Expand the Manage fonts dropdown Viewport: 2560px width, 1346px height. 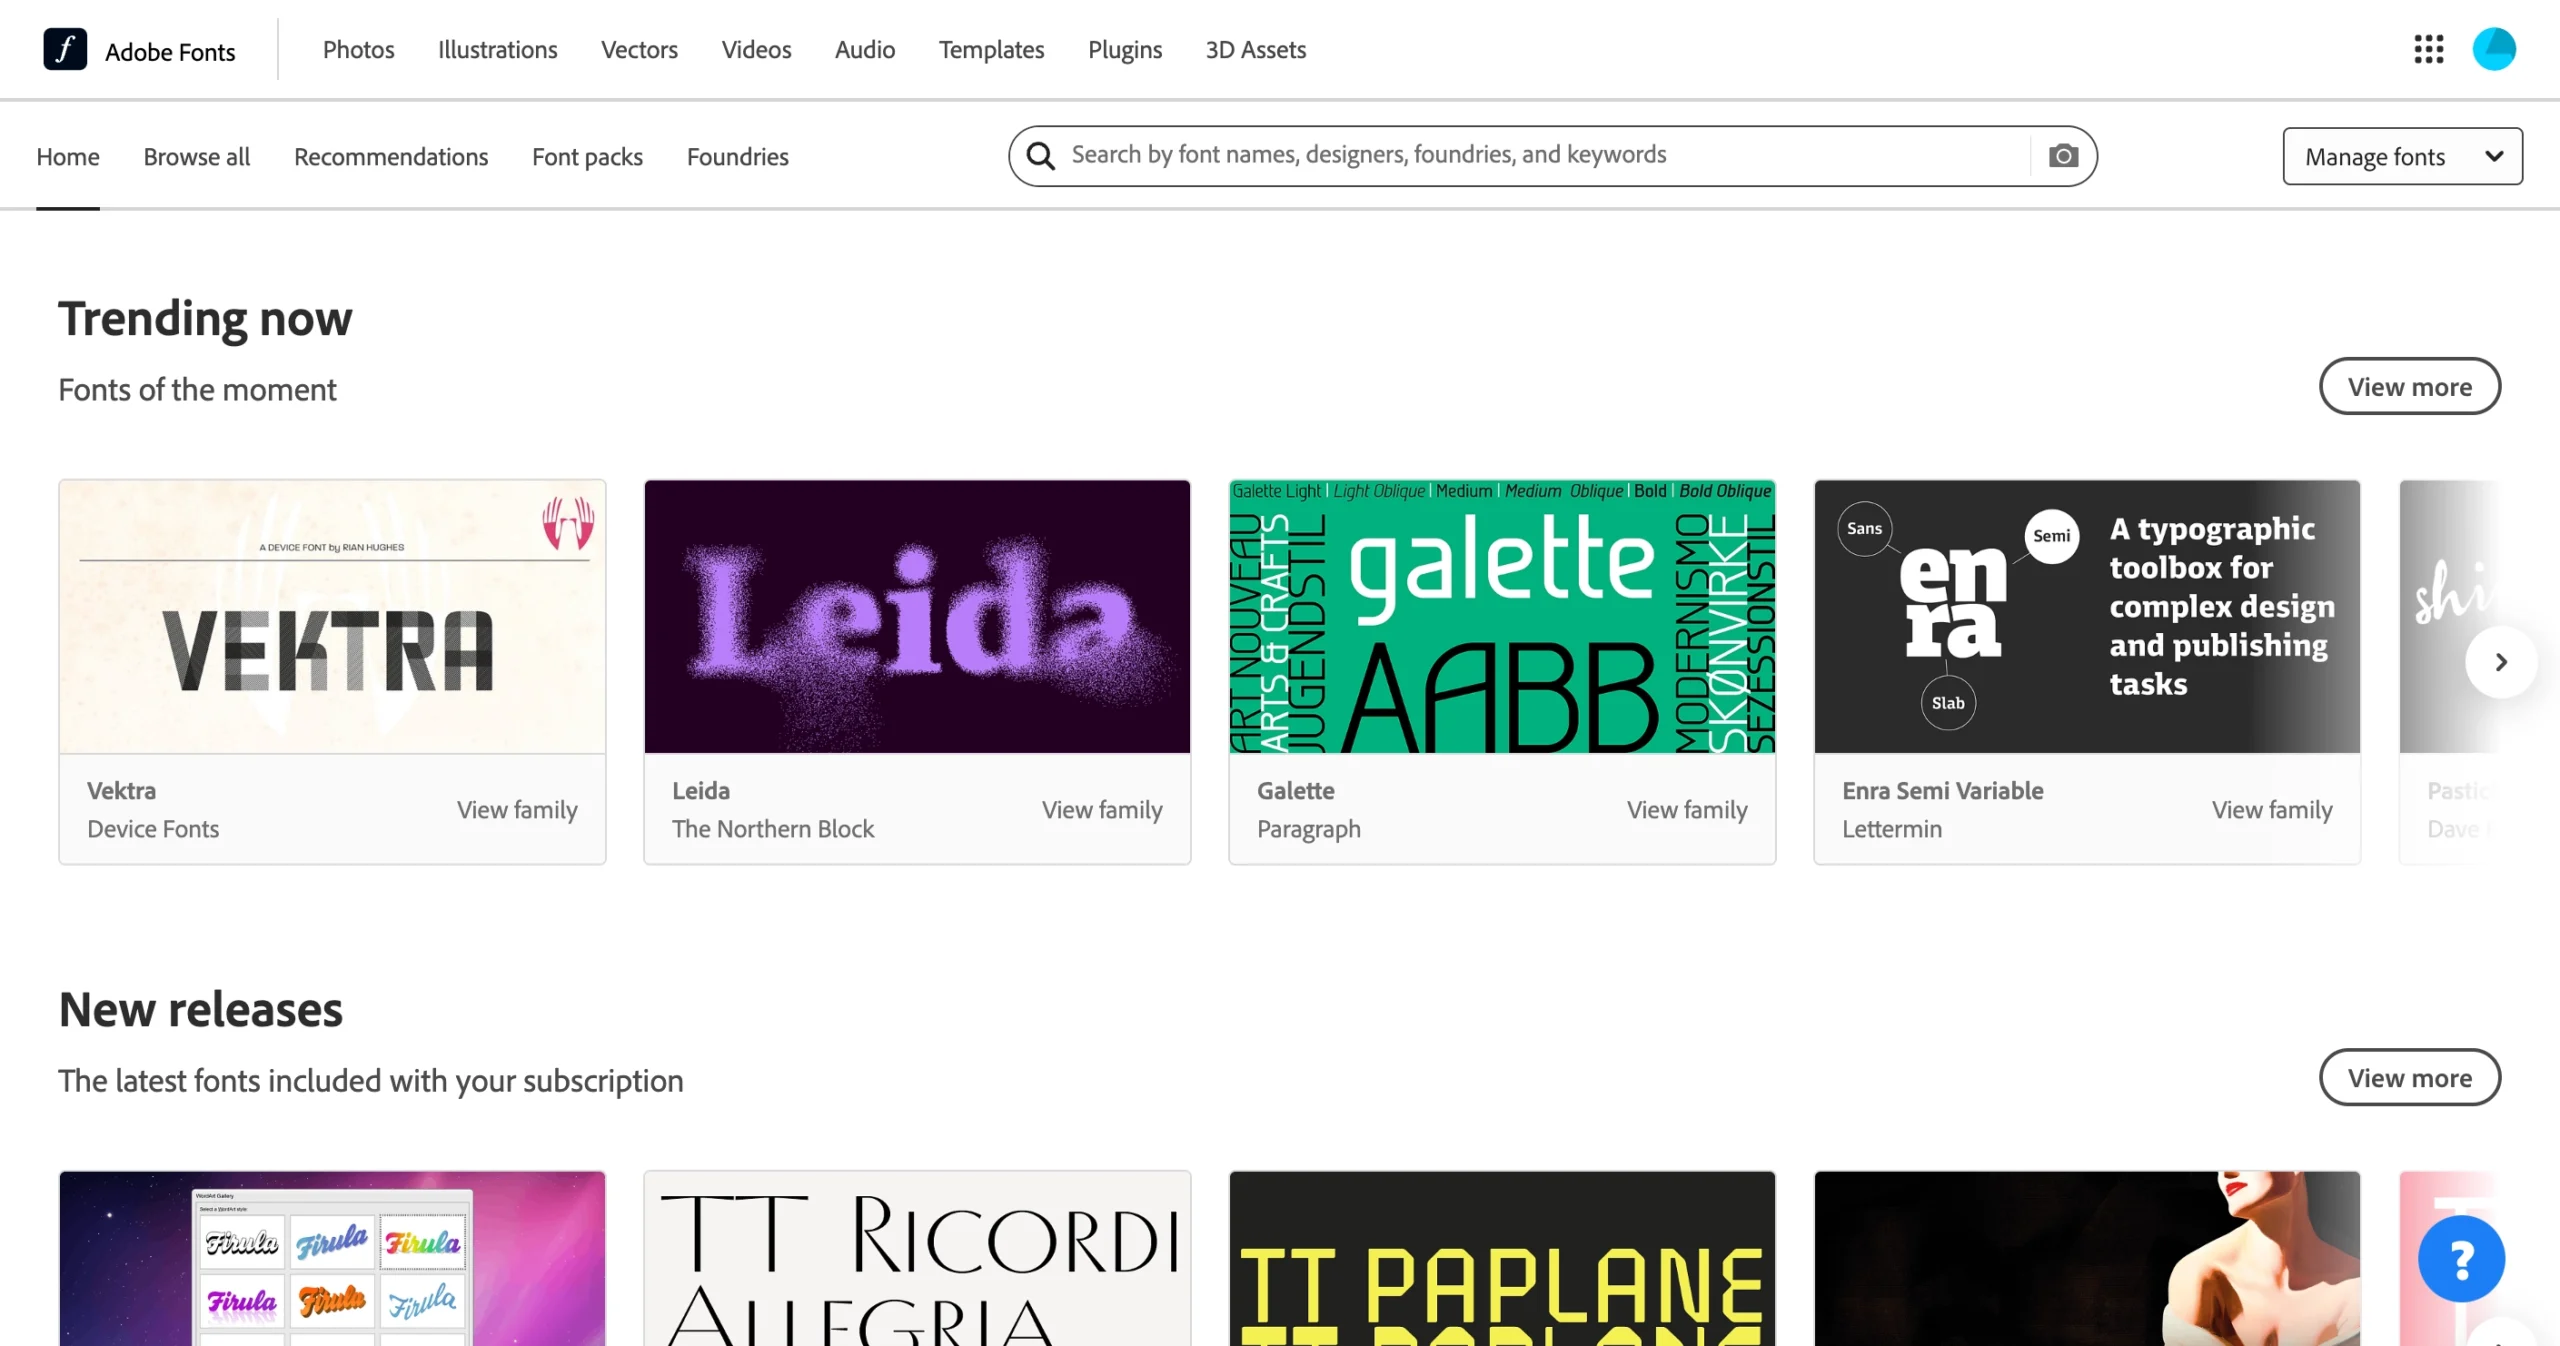(2402, 156)
